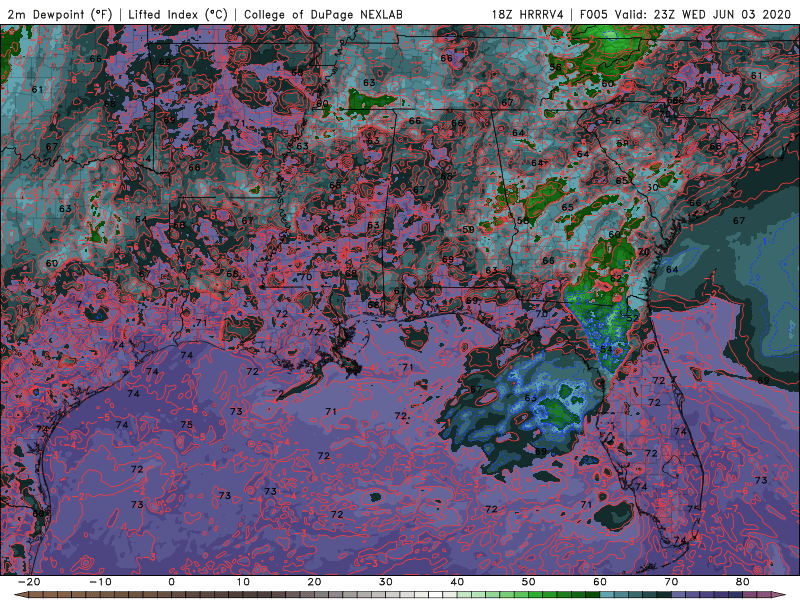
Task: Click the 0 label on the color scale
Action: (171, 582)
